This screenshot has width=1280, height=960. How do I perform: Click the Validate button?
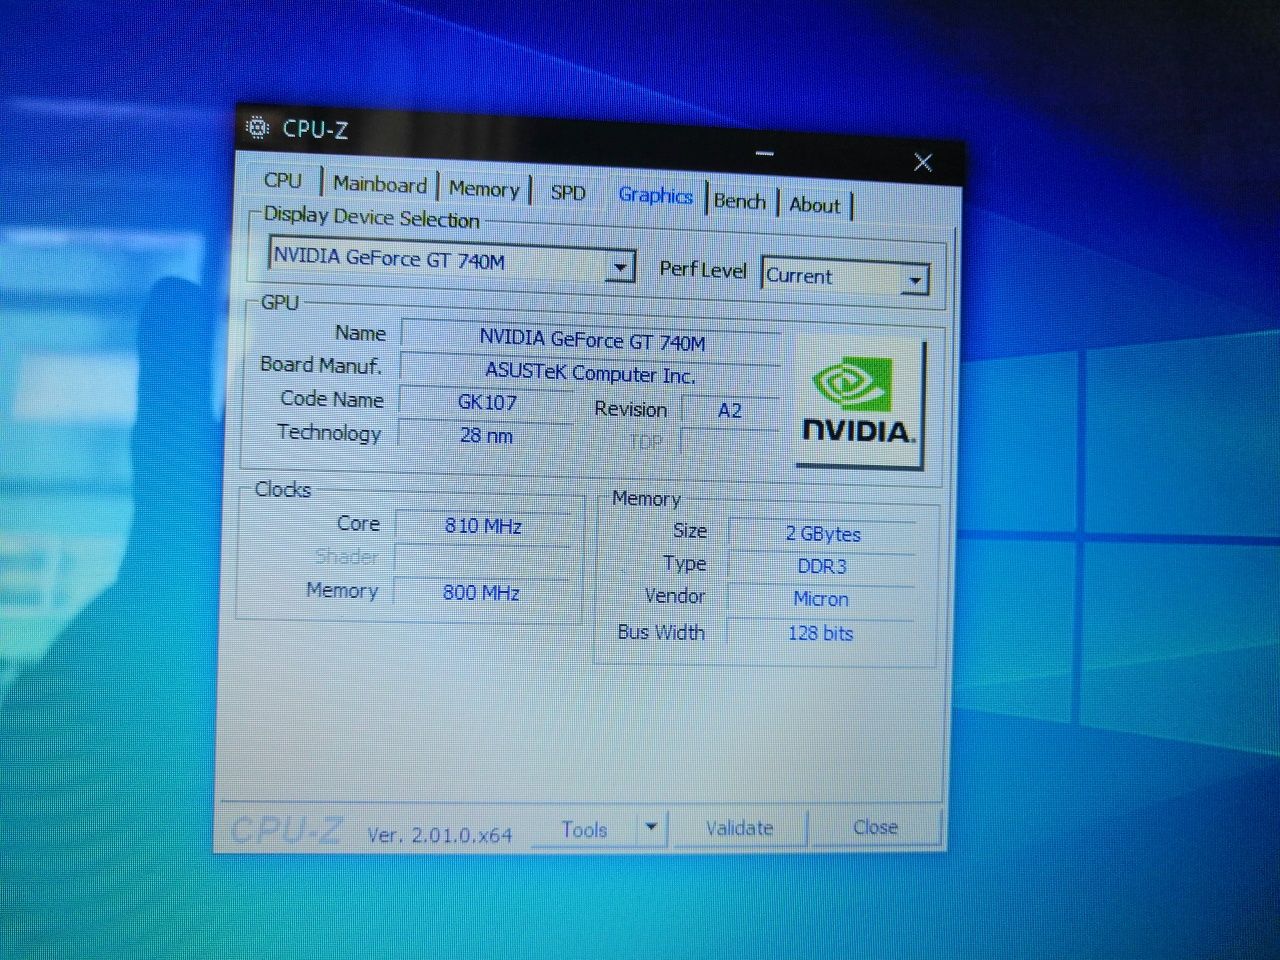pyautogui.click(x=739, y=828)
